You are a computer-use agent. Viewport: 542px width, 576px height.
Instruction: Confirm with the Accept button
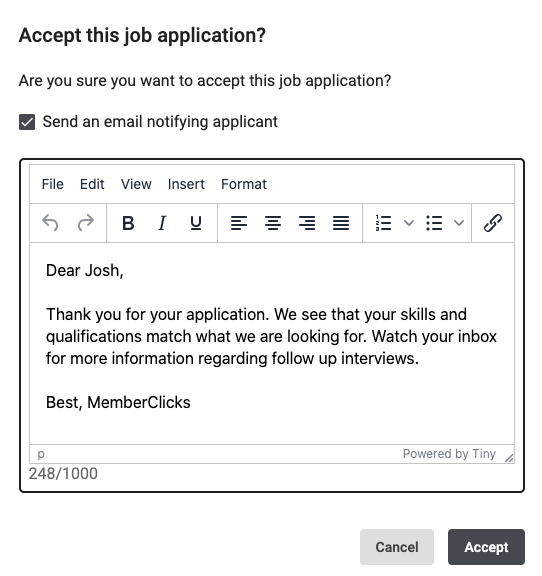(x=486, y=547)
